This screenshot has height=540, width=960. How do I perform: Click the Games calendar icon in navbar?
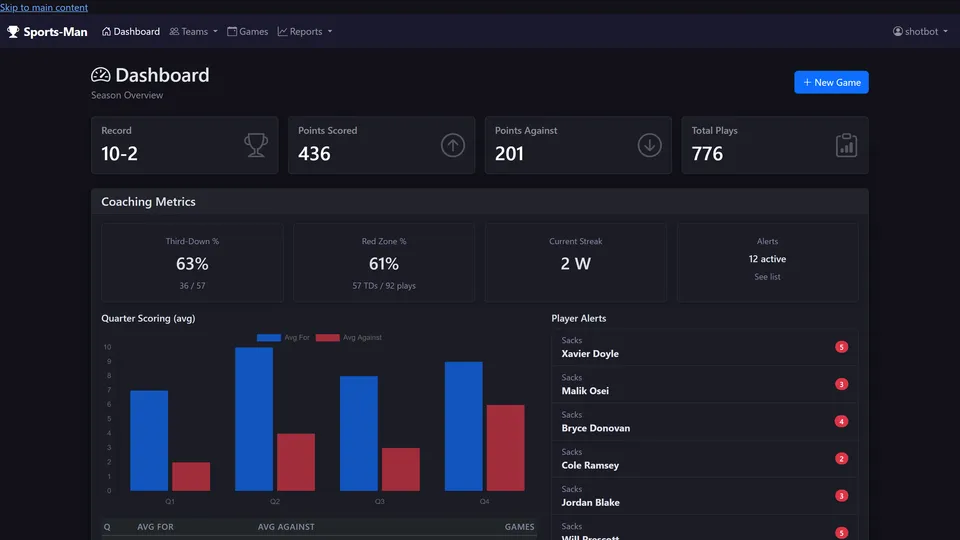point(232,31)
